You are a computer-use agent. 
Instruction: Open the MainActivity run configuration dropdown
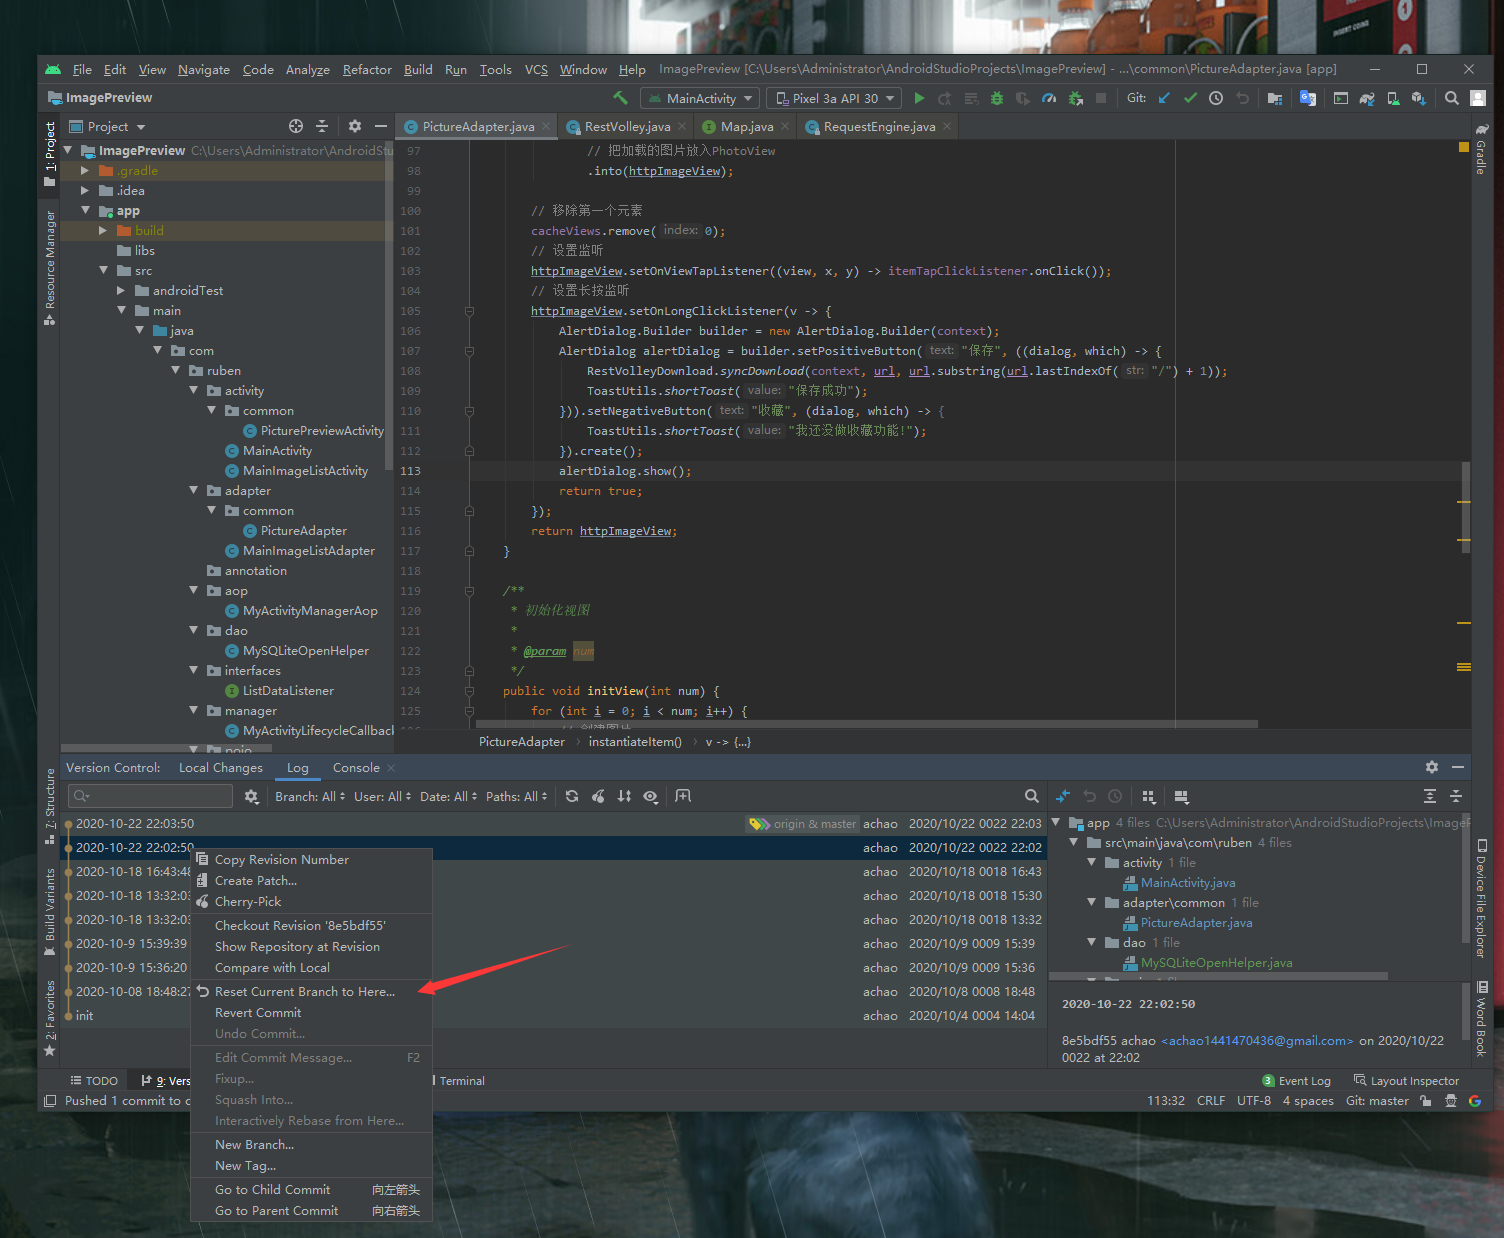coord(701,98)
